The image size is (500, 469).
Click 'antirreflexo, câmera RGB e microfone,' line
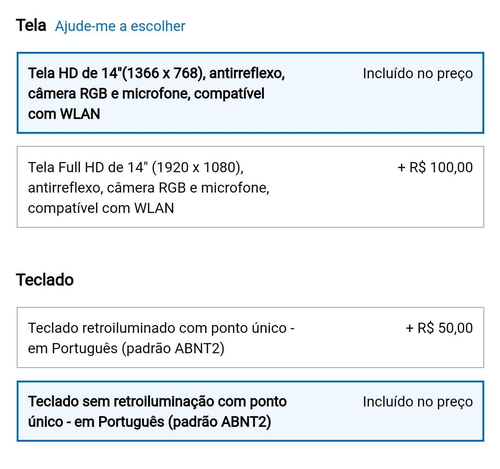pos(149,188)
